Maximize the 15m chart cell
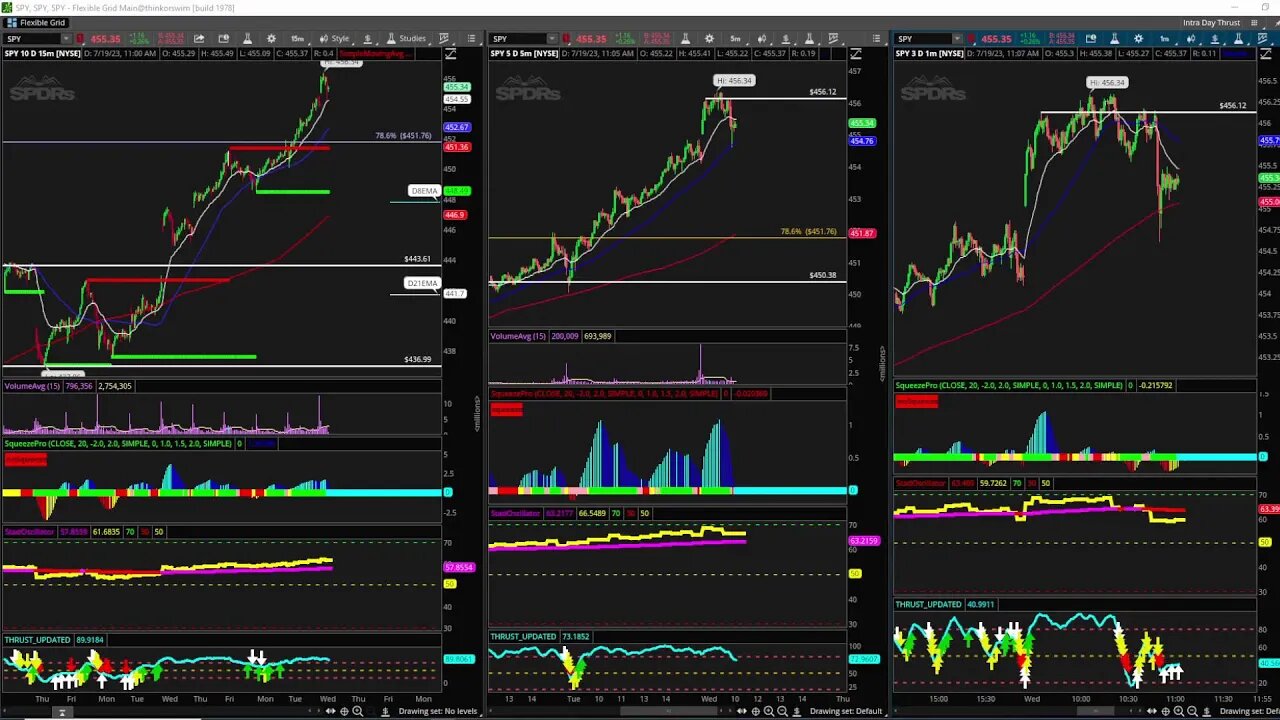1280x720 pixels. tap(451, 53)
